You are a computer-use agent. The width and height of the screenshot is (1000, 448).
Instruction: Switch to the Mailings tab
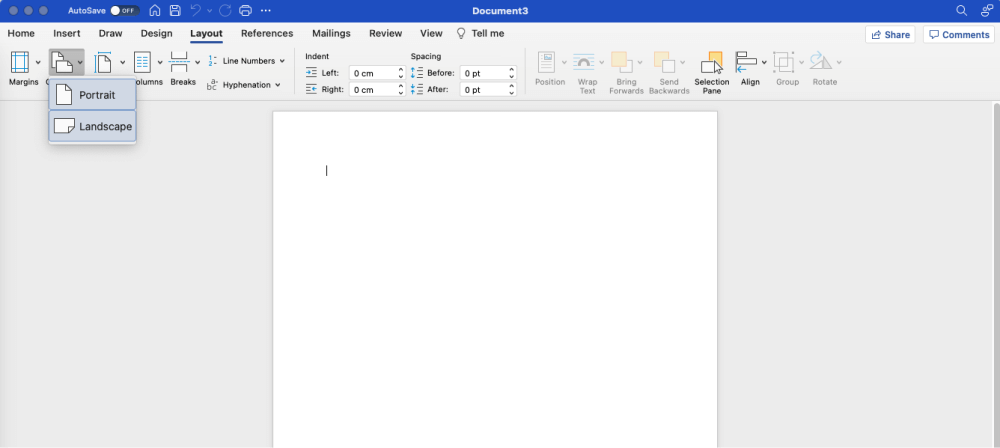[x=331, y=33]
